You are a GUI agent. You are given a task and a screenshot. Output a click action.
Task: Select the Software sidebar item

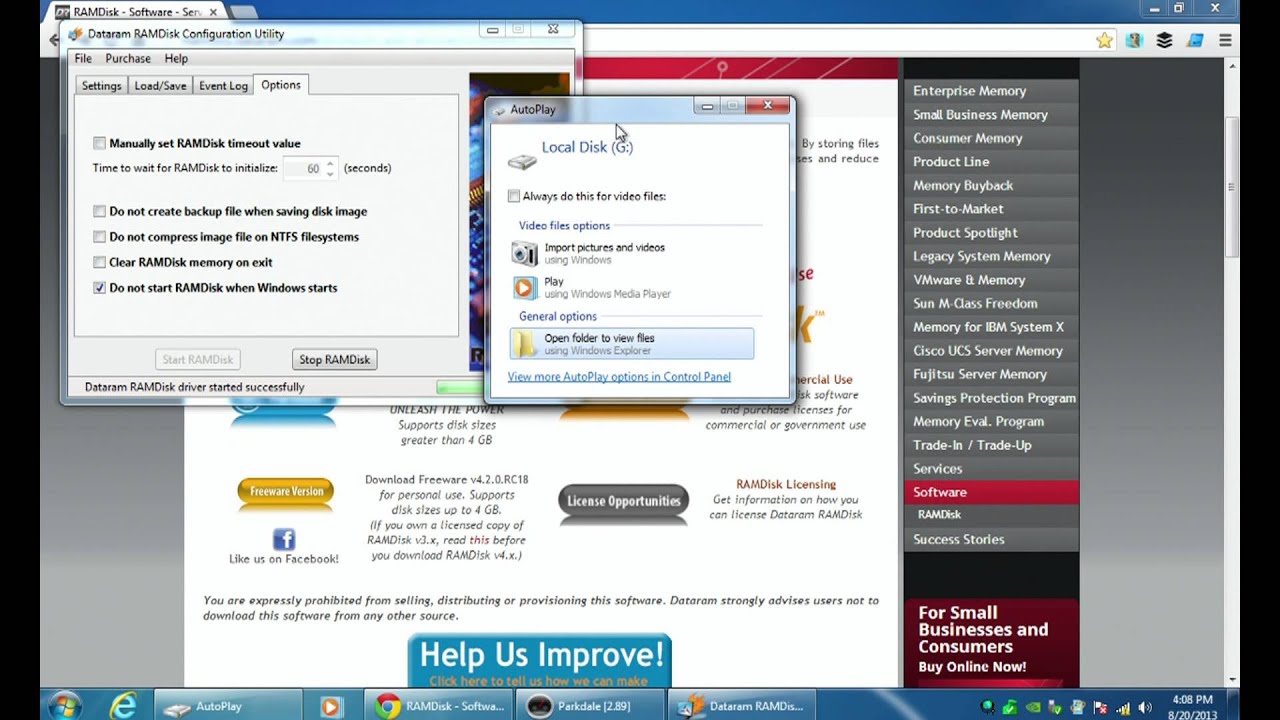point(991,492)
